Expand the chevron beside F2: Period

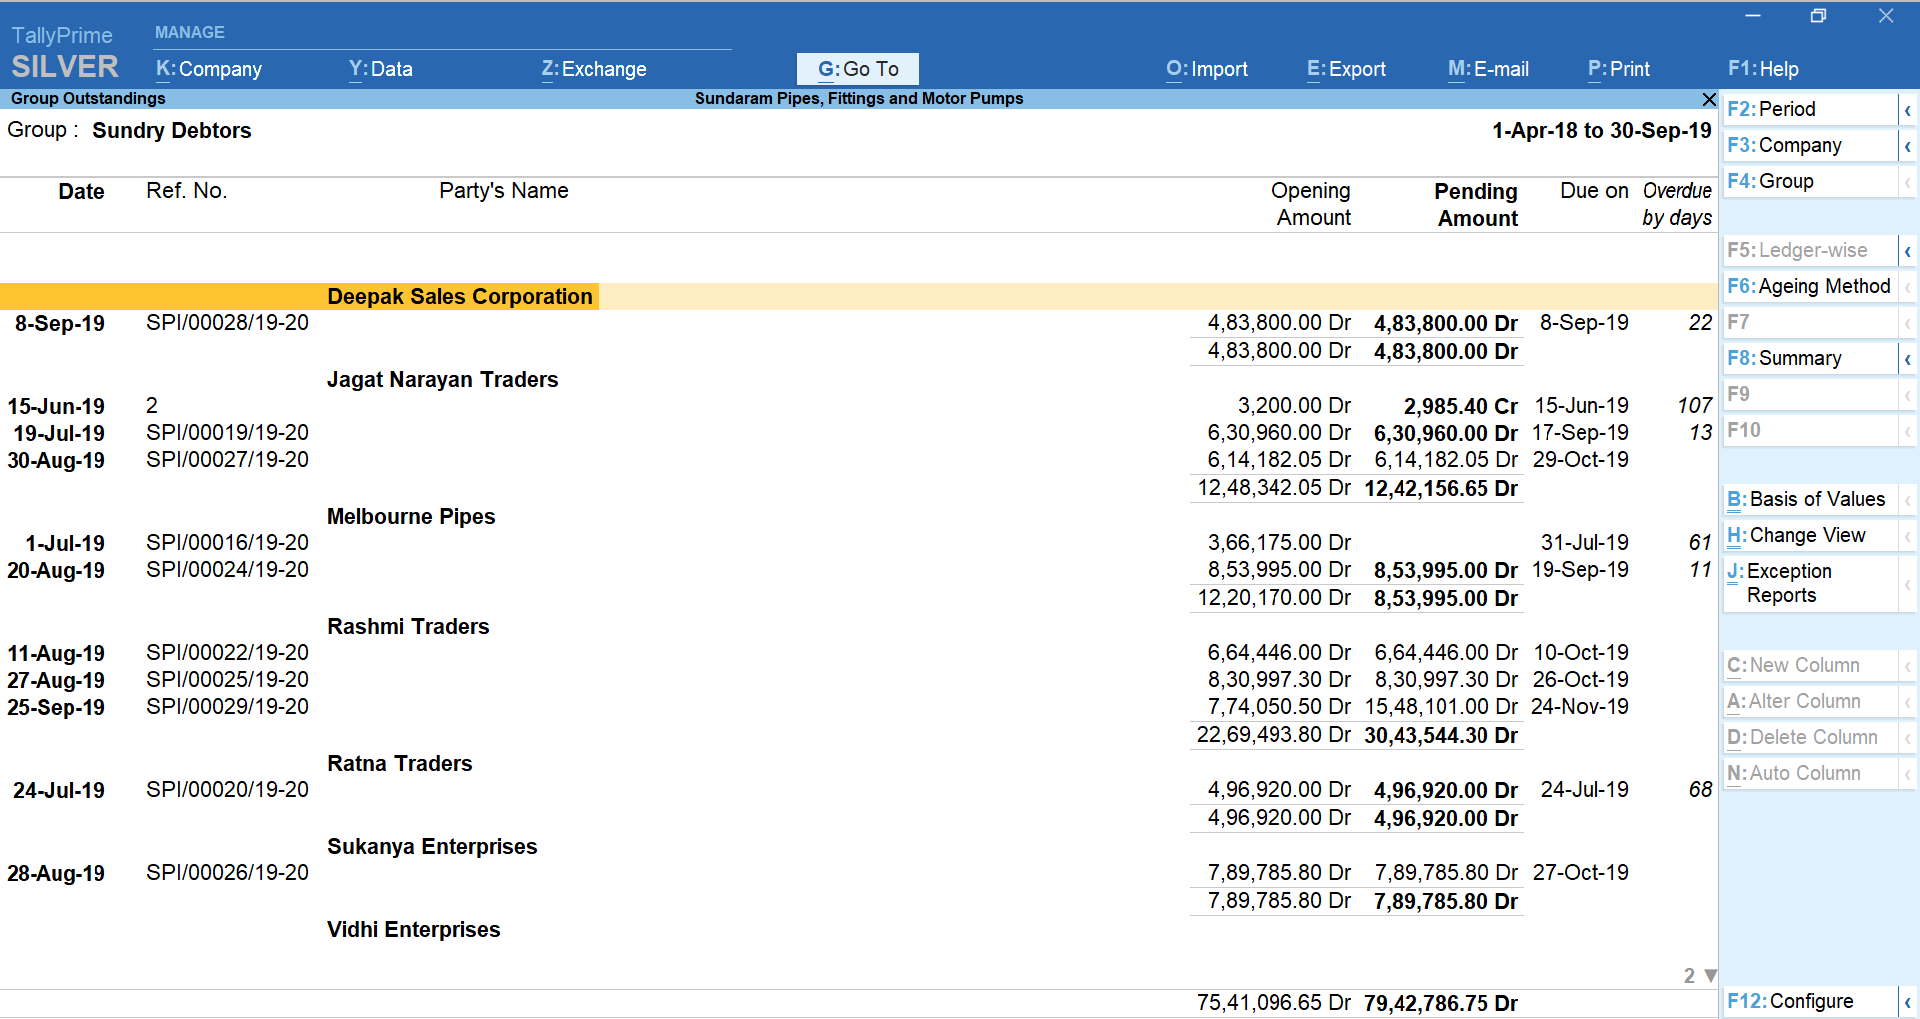pos(1909,108)
